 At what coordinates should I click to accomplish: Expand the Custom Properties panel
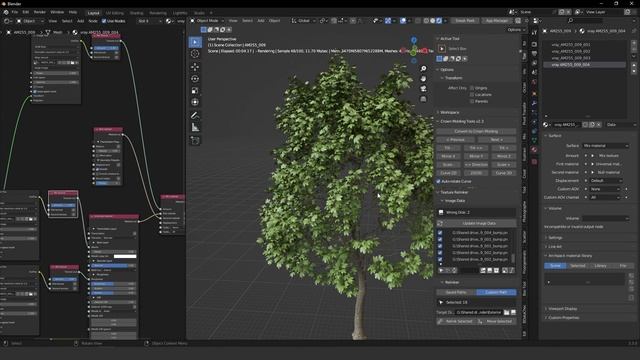point(562,318)
